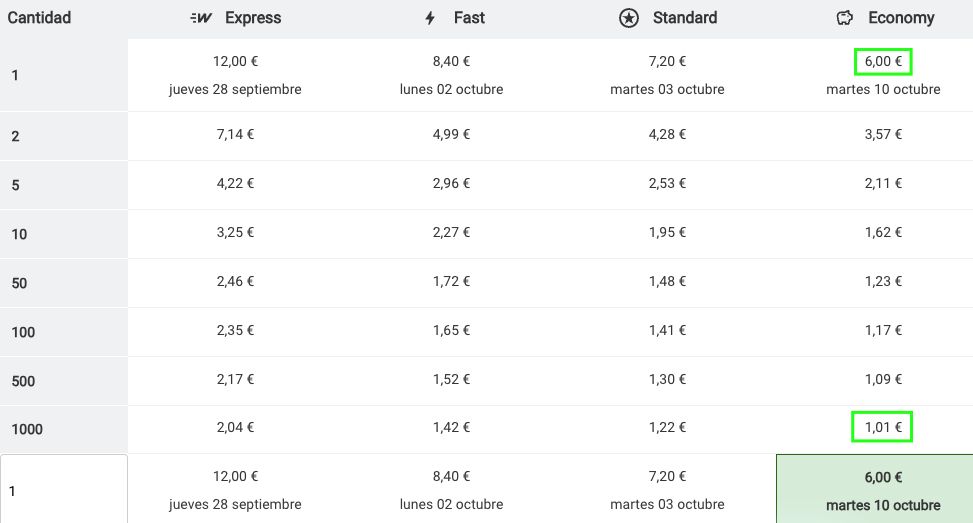Select 2,53 € Standard for quantity 5

coord(667,184)
